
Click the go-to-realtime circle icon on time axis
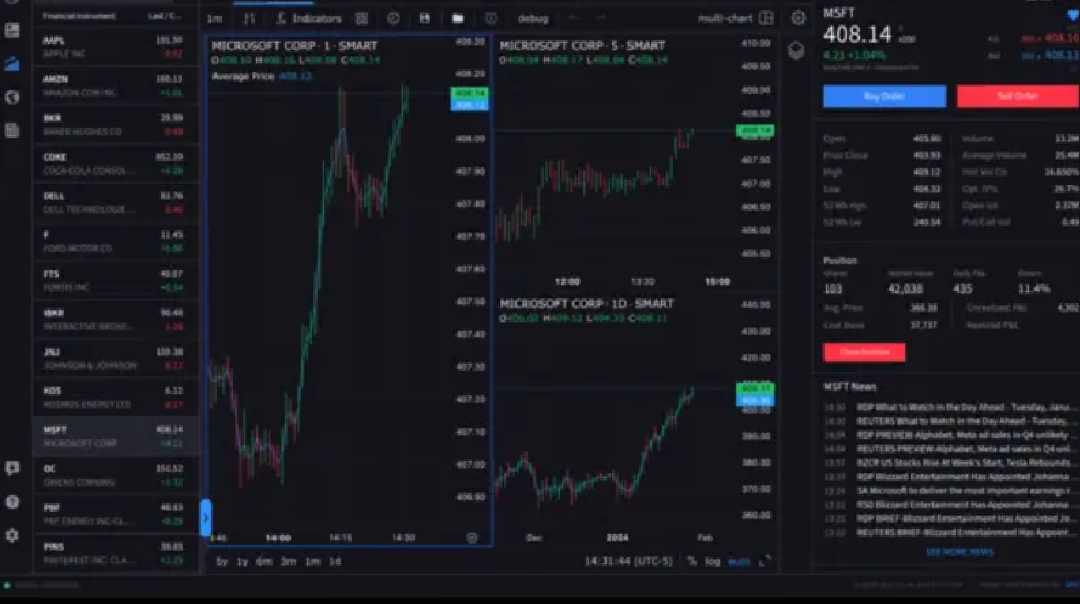472,537
